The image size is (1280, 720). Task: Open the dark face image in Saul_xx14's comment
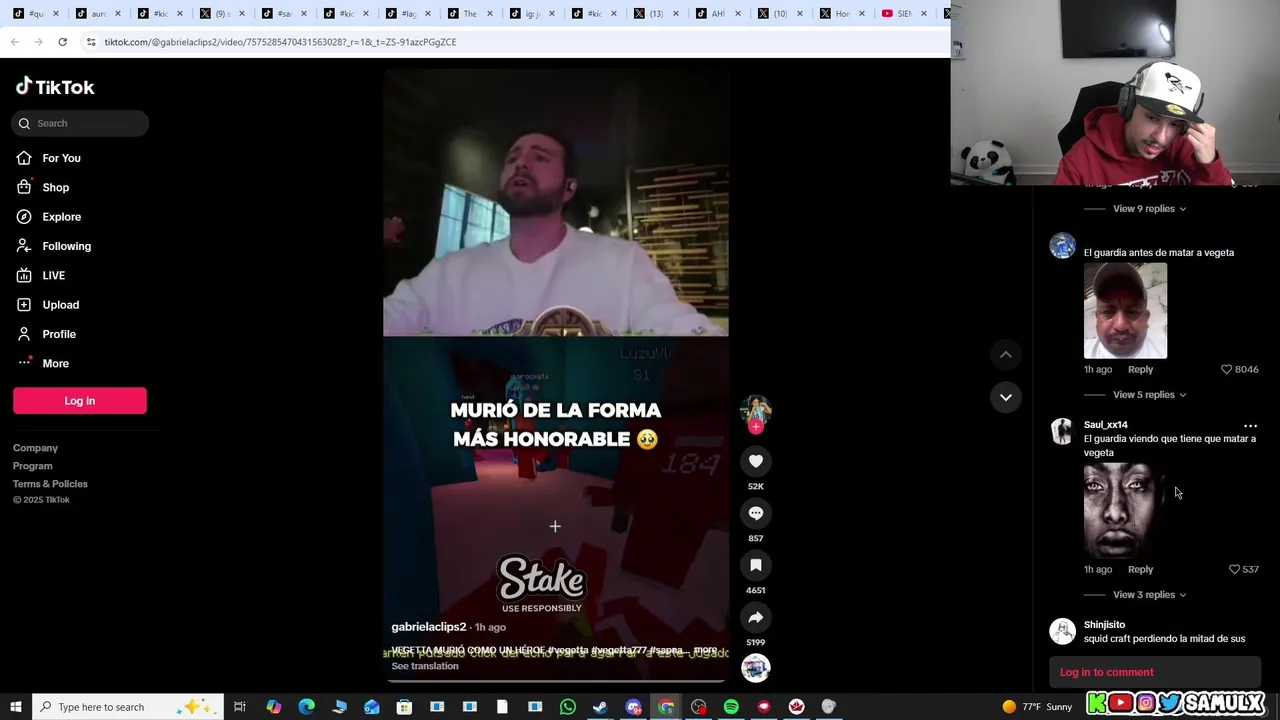[1125, 511]
